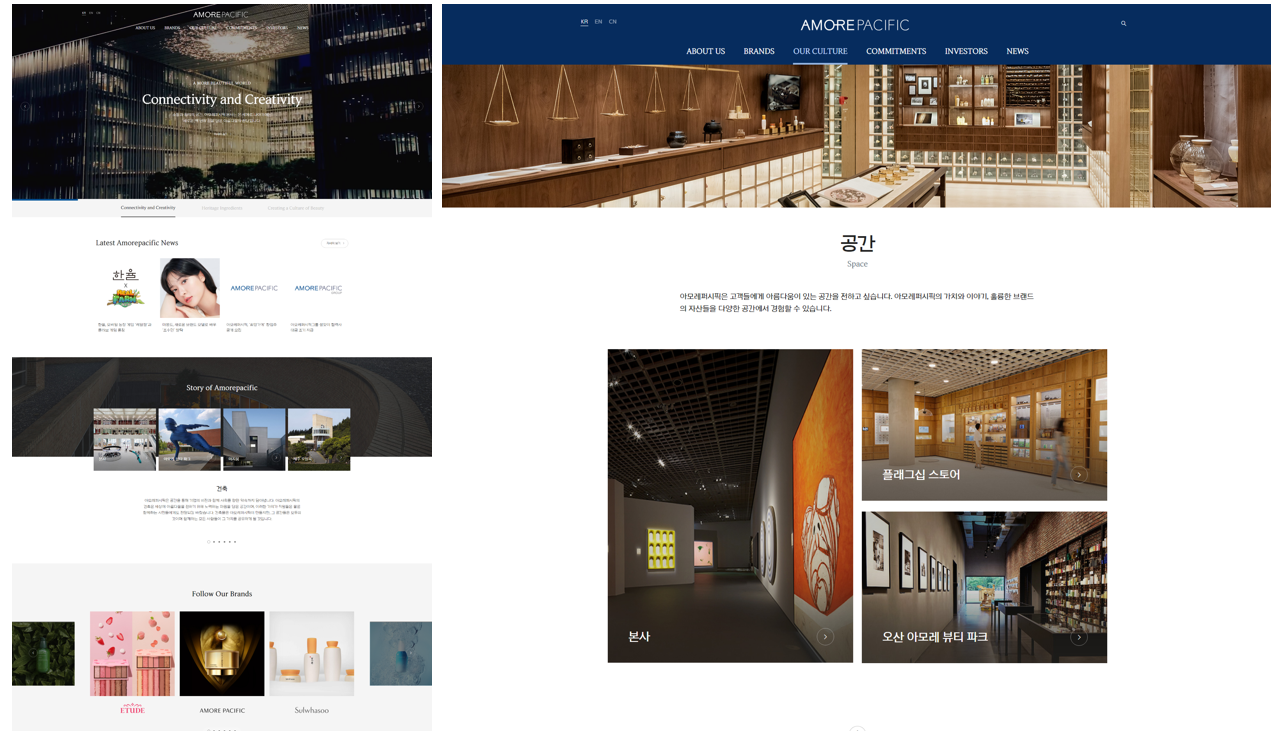Click the AMOREPACIFIC logo in the blue header
Image resolution: width=1271 pixels, height=731 pixels.
(855, 24)
